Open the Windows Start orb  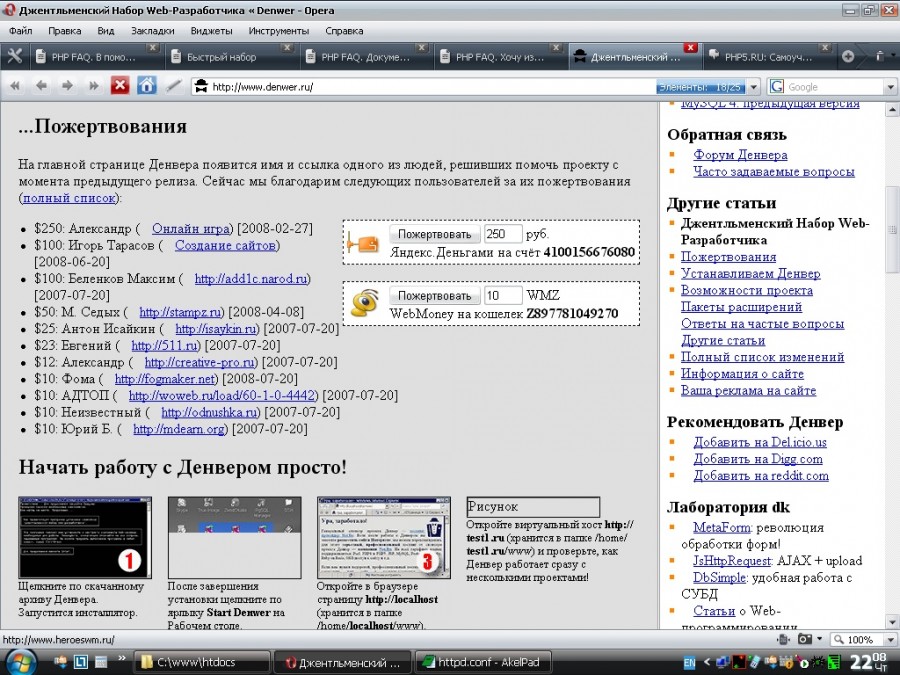click(20, 662)
